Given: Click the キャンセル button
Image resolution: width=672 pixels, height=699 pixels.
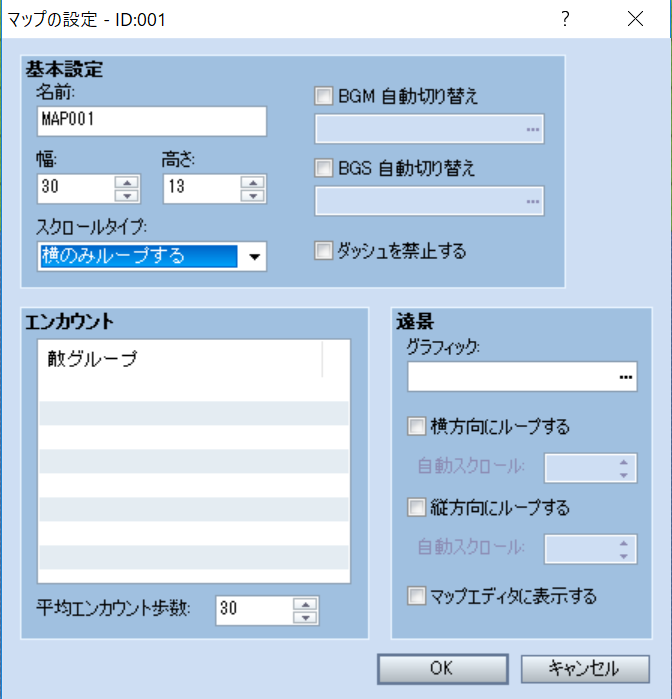Looking at the screenshot, I should pyautogui.click(x=585, y=669).
